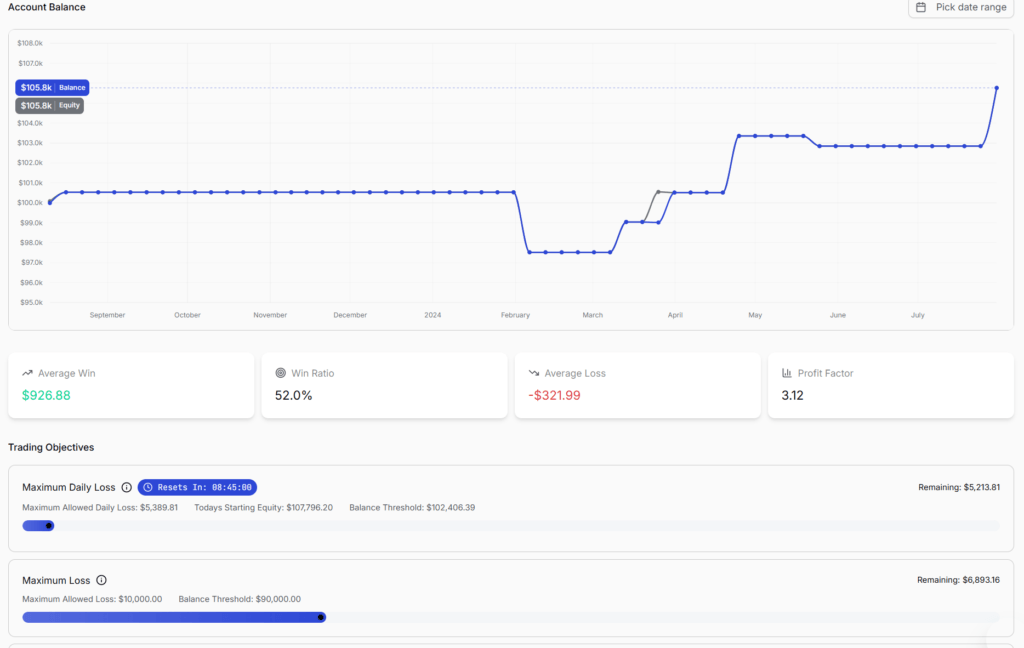
Task: Click the Maximum Loss progress bar handle
Action: [x=321, y=617]
